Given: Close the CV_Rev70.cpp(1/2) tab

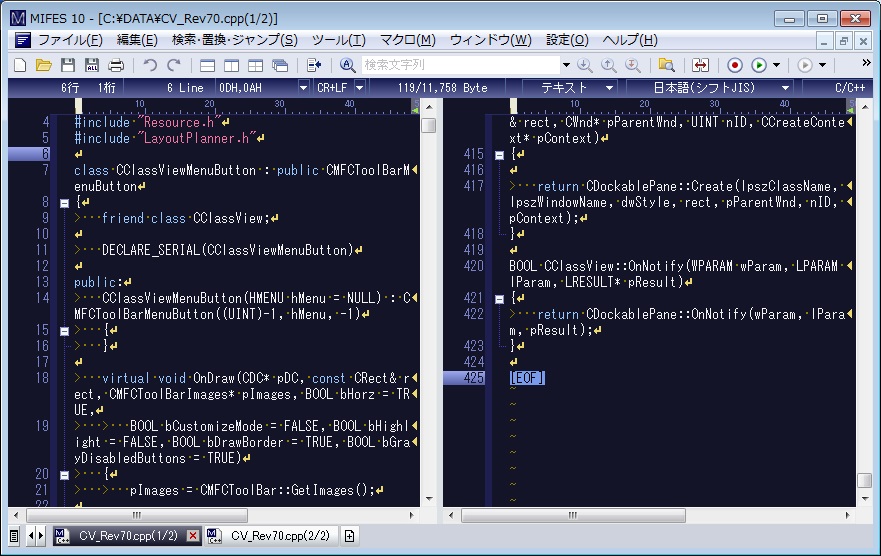Looking at the screenshot, I should pyautogui.click(x=193, y=536).
